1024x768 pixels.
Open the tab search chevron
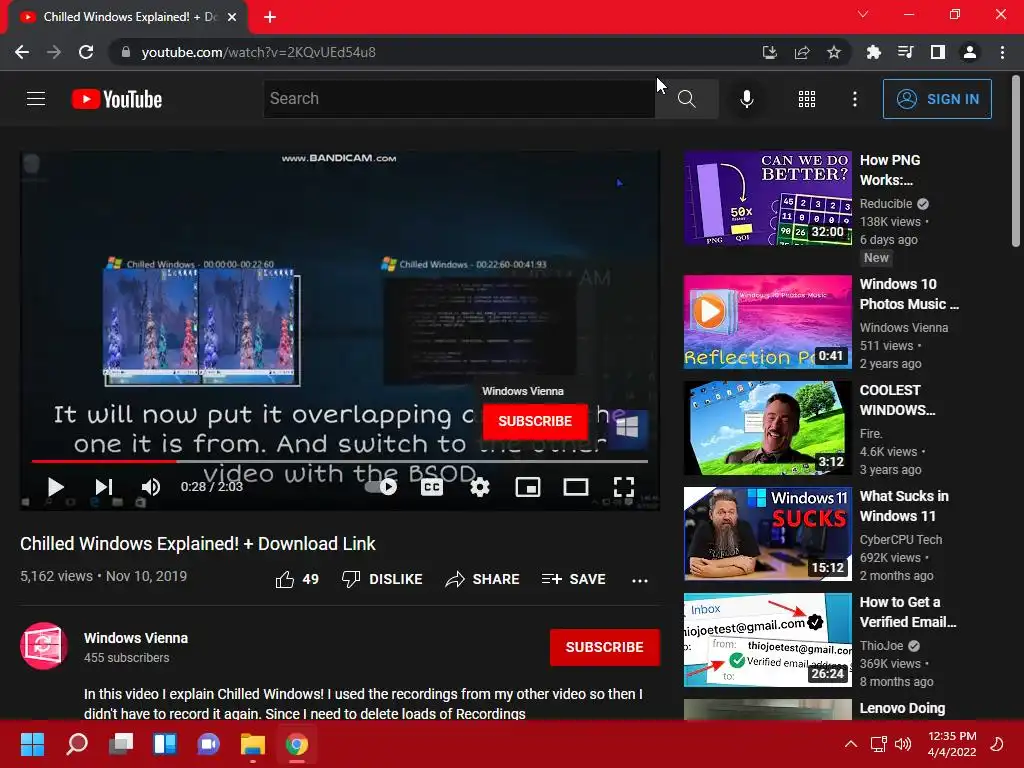[x=863, y=14]
